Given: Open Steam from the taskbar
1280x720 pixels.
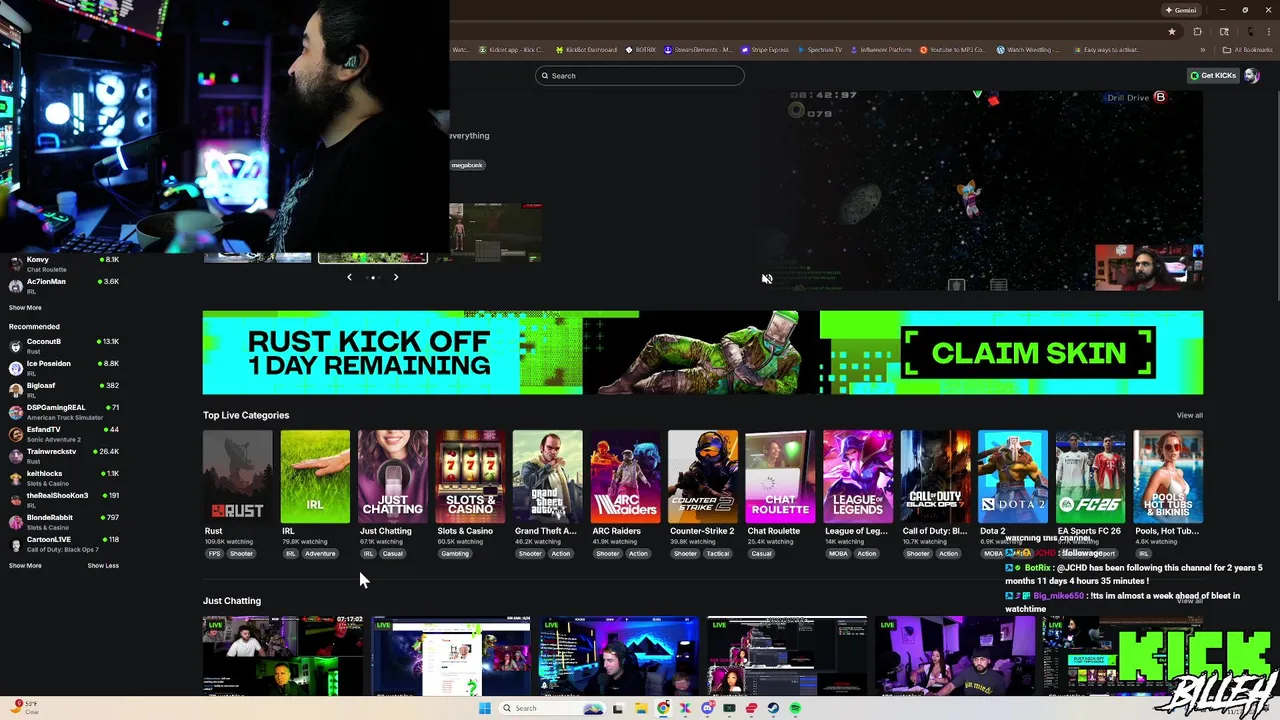Looking at the screenshot, I should click(x=773, y=708).
